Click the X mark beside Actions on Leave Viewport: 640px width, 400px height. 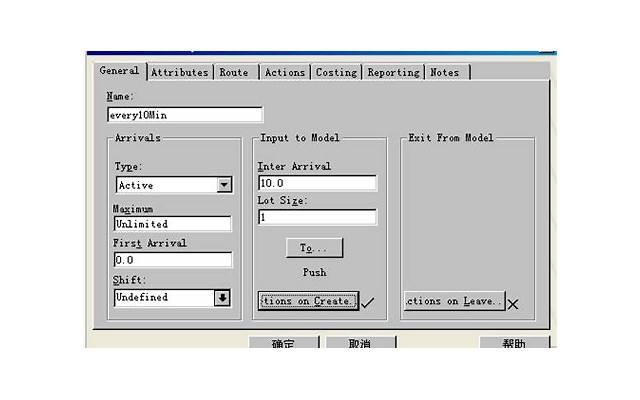tap(513, 303)
